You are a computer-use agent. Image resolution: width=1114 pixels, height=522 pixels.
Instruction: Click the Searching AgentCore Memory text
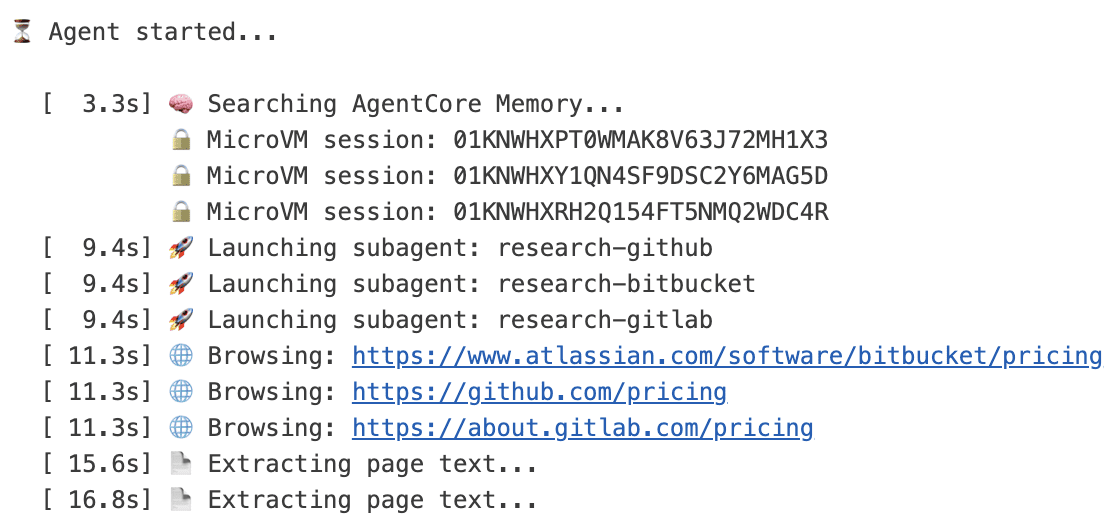click(x=416, y=104)
